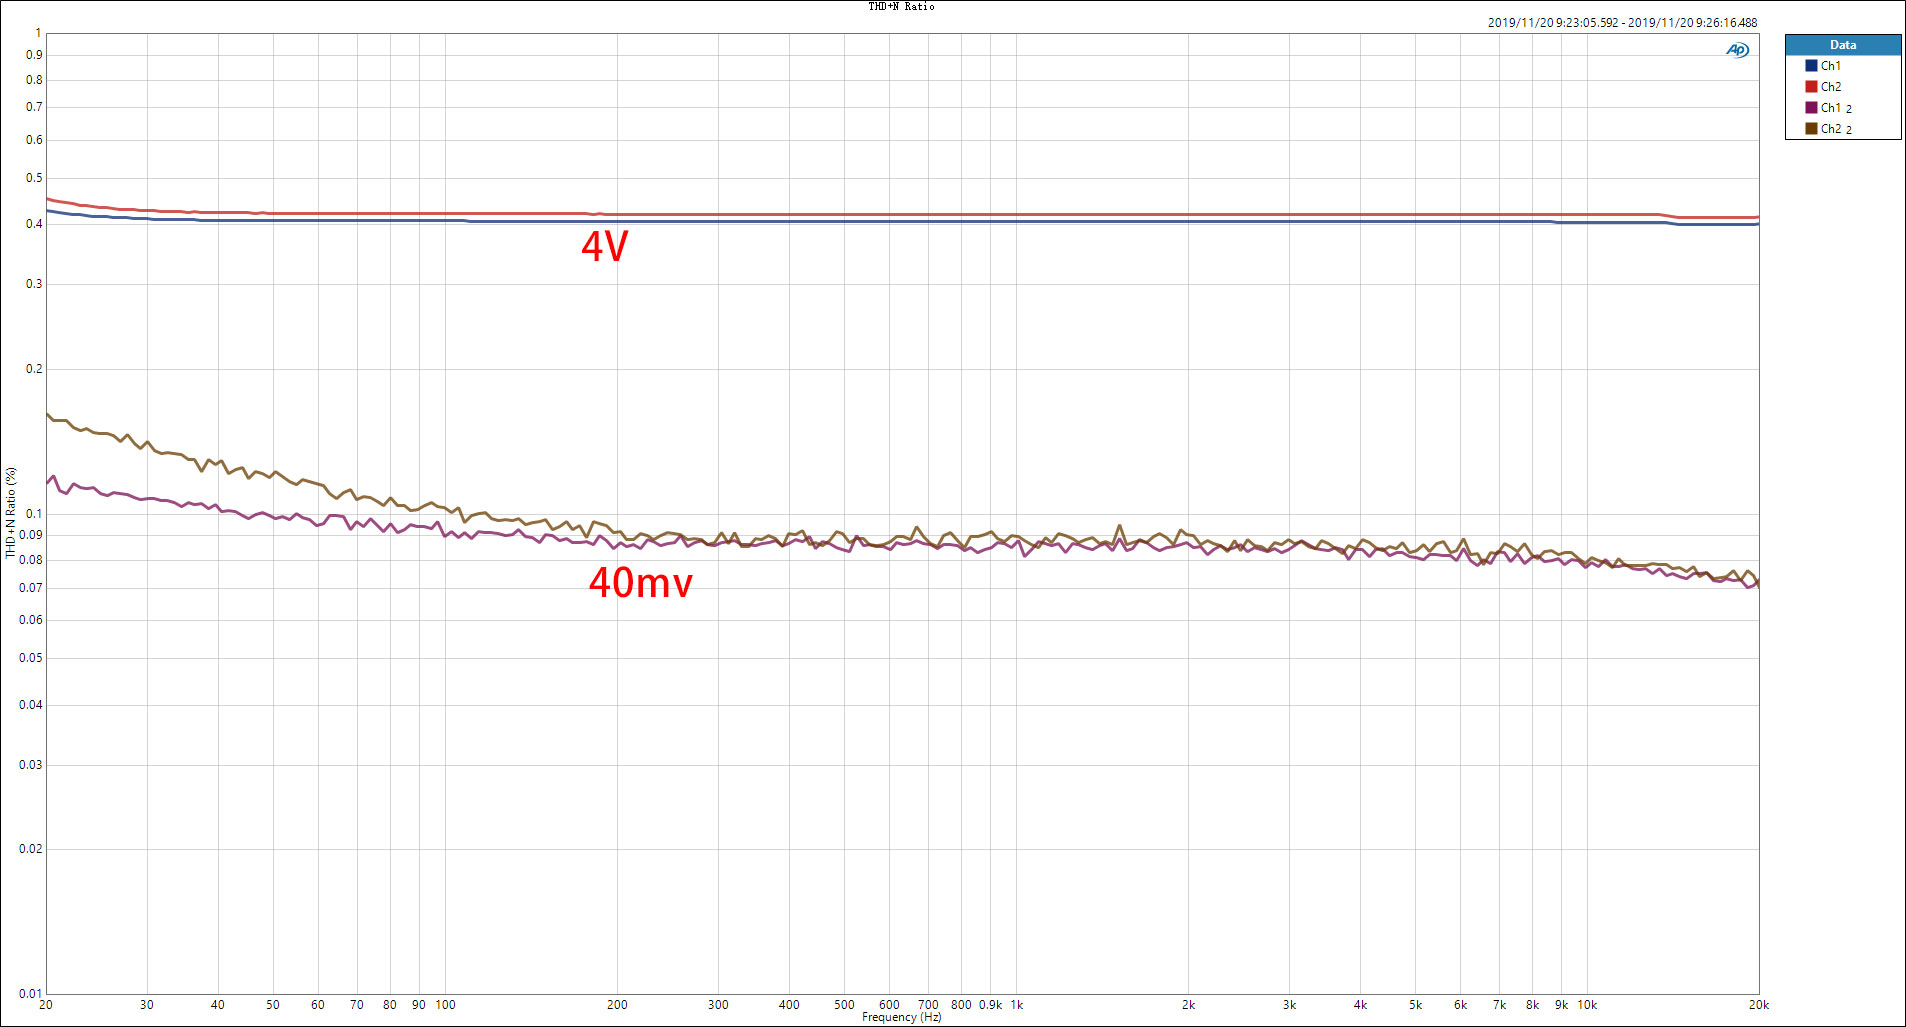The height and width of the screenshot is (1027, 1906).
Task: Select the red Ch2 color swatch
Action: coord(1811,87)
